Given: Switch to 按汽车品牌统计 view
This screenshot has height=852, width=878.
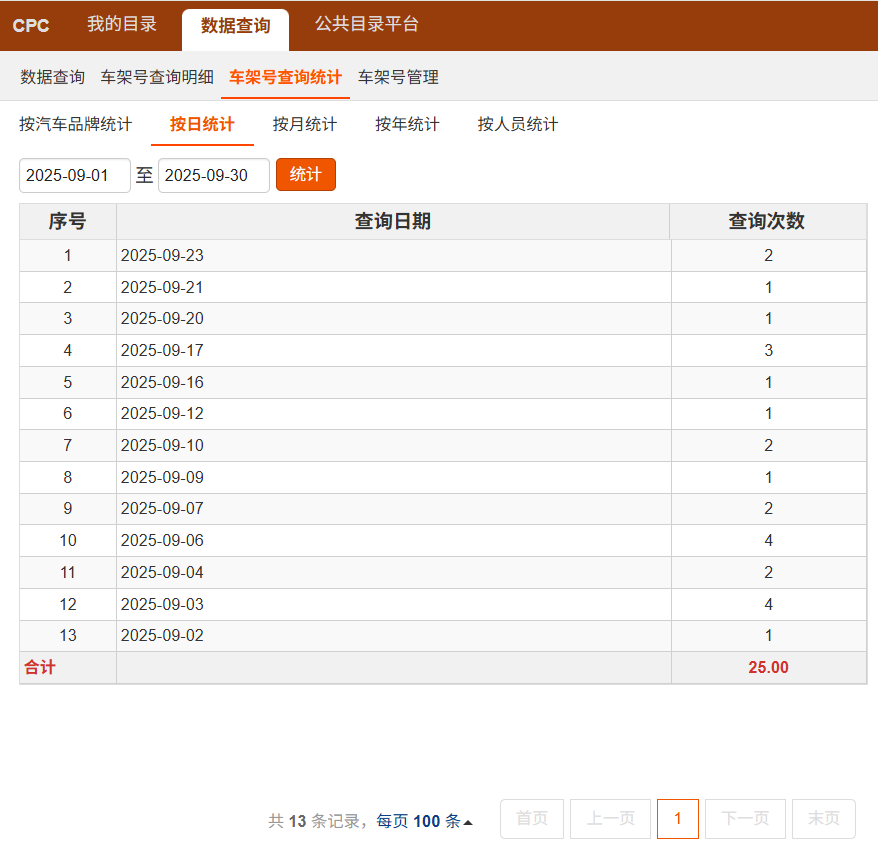Looking at the screenshot, I should coord(76,124).
